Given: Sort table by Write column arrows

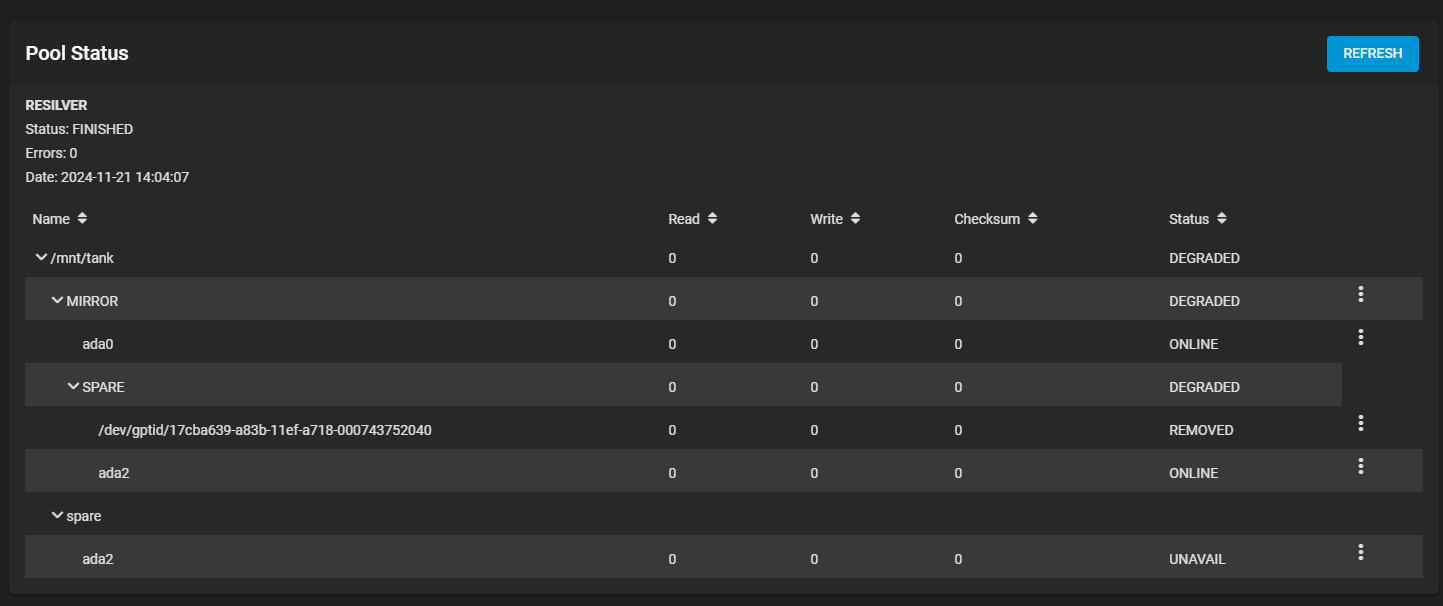Looking at the screenshot, I should coord(856,218).
